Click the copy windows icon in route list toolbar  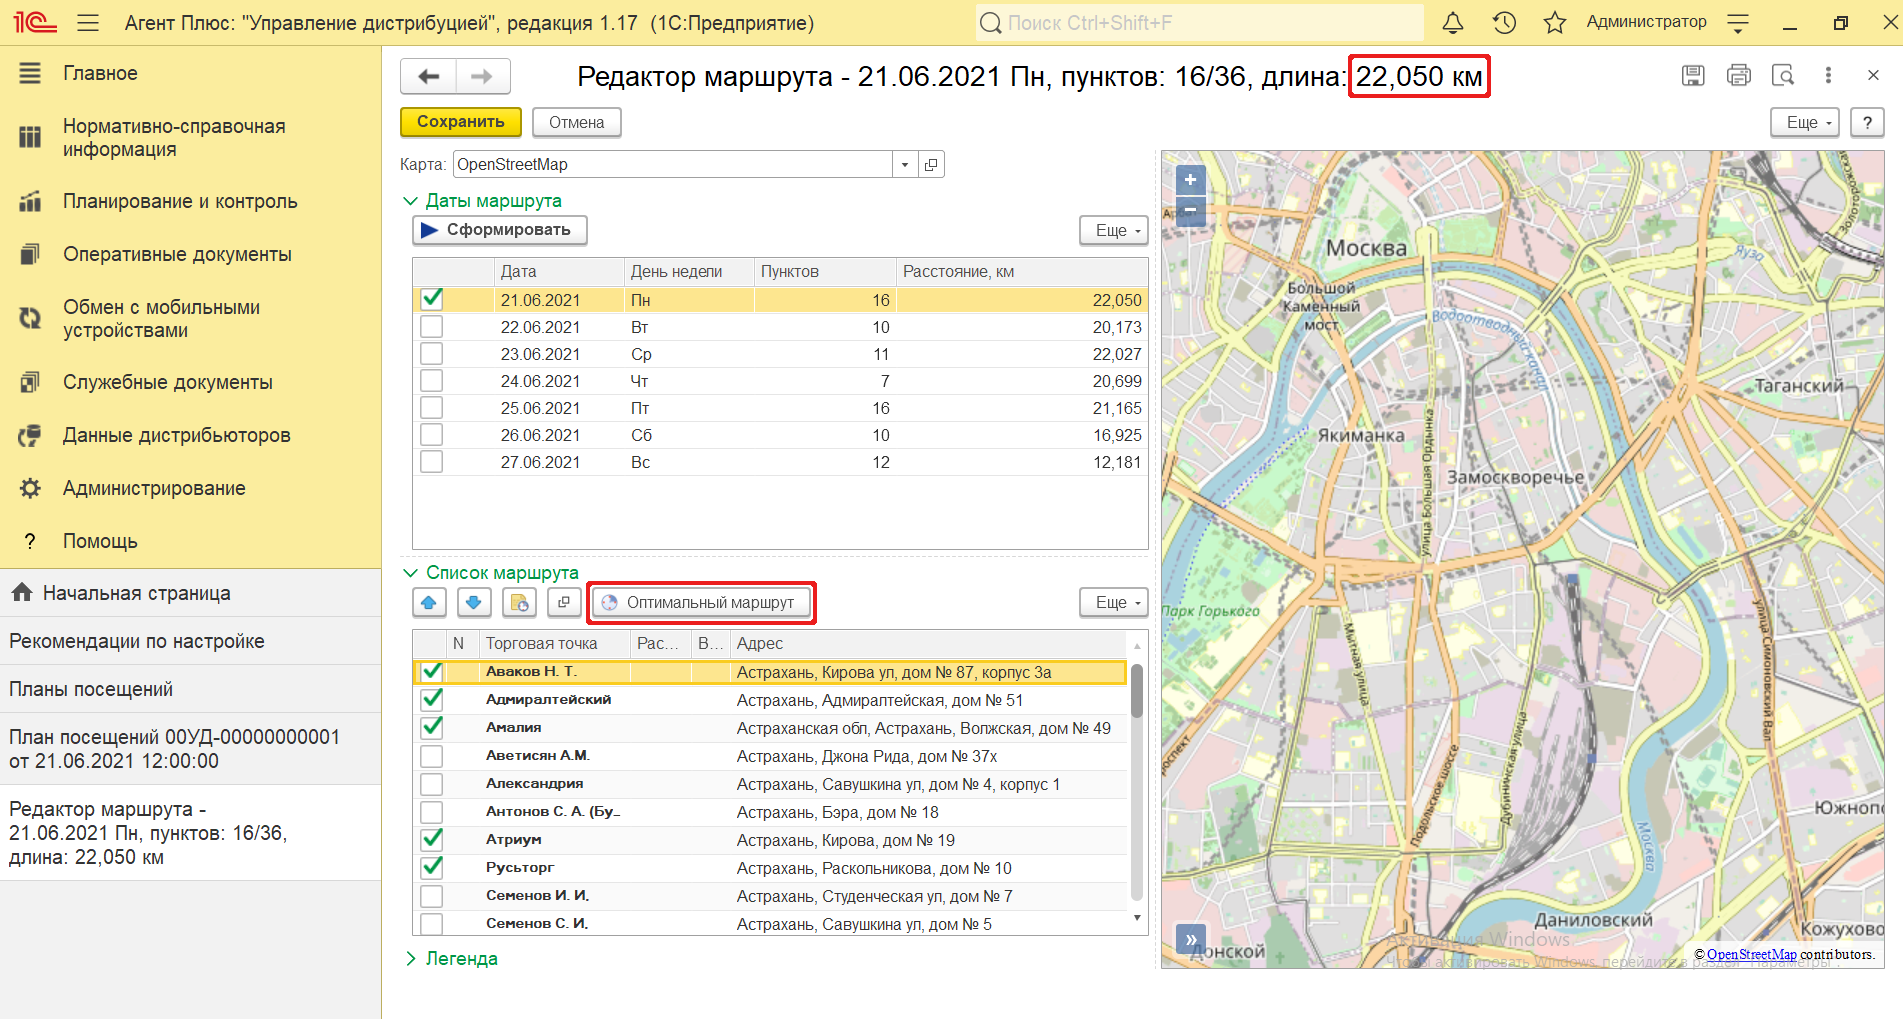(564, 602)
